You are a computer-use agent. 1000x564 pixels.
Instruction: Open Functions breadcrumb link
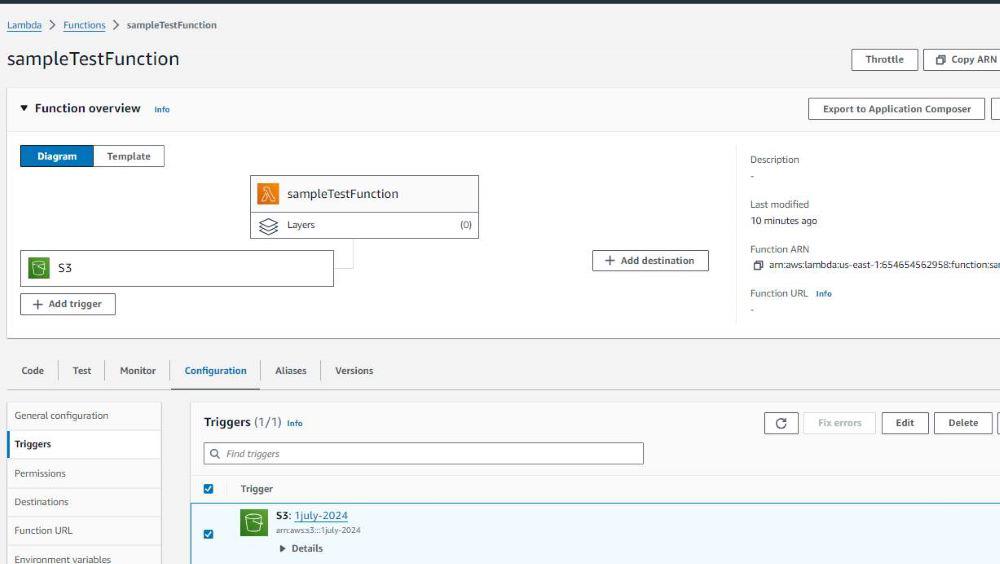(x=84, y=25)
